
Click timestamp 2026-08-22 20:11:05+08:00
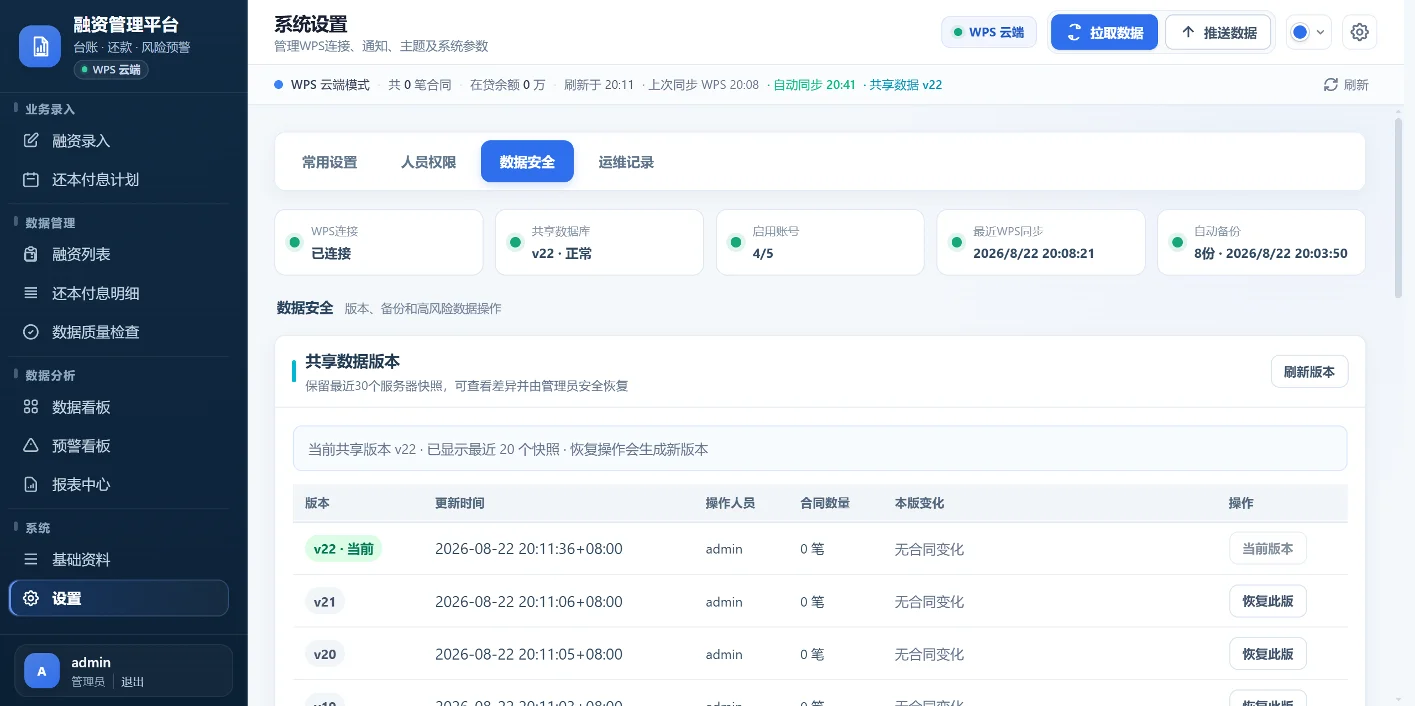tap(529, 654)
